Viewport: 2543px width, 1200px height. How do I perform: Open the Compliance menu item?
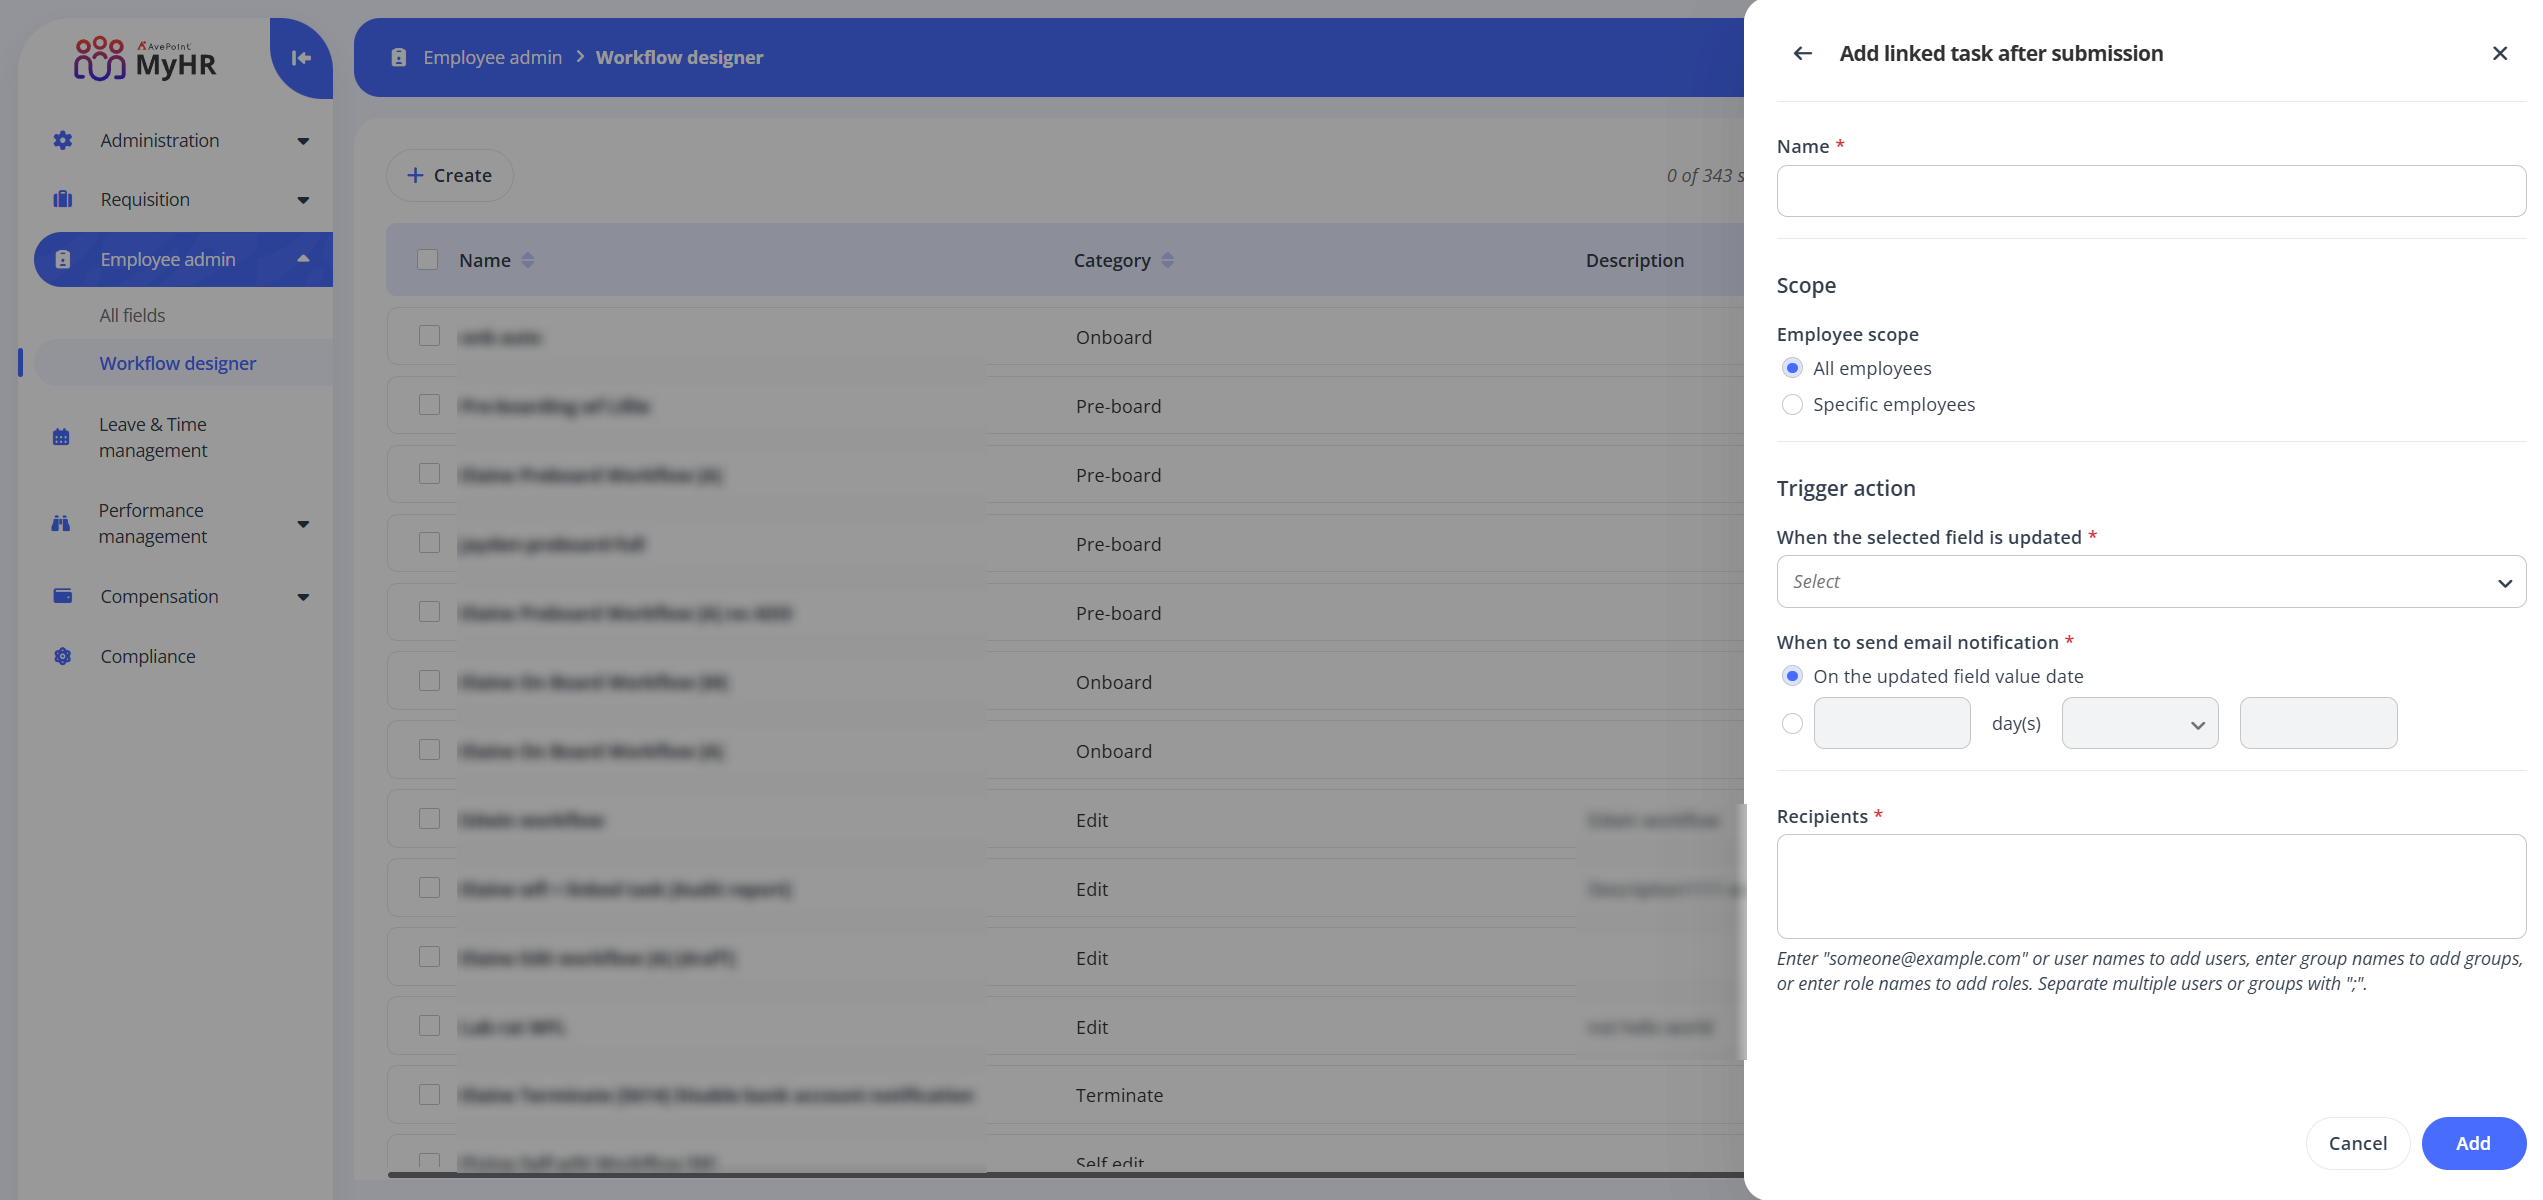(x=148, y=656)
